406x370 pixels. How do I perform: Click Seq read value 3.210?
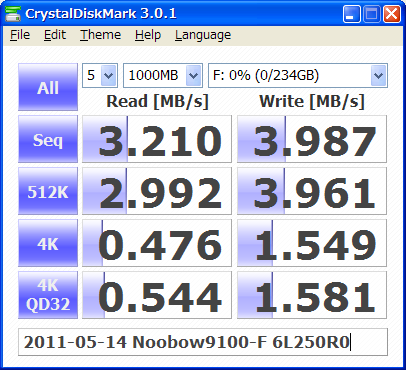157,139
